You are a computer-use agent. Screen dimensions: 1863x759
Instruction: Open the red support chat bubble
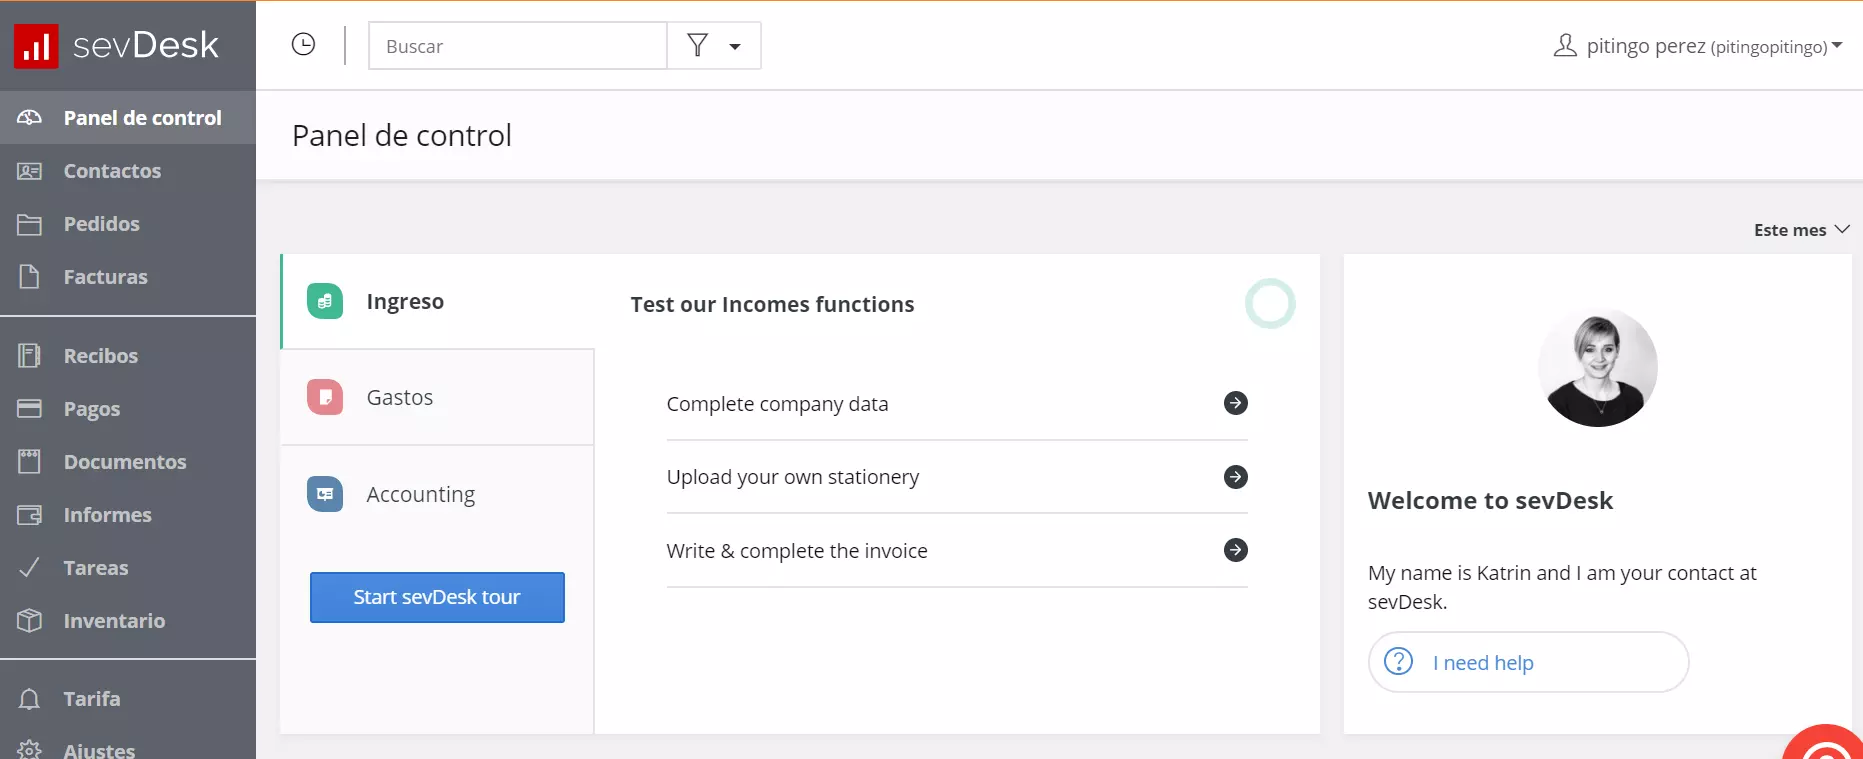(1826, 742)
